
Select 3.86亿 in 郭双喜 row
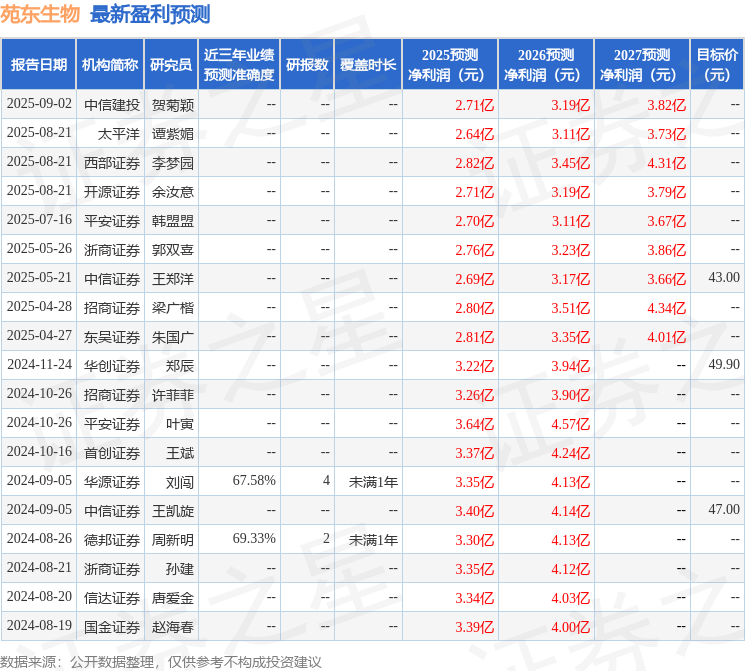click(x=666, y=250)
